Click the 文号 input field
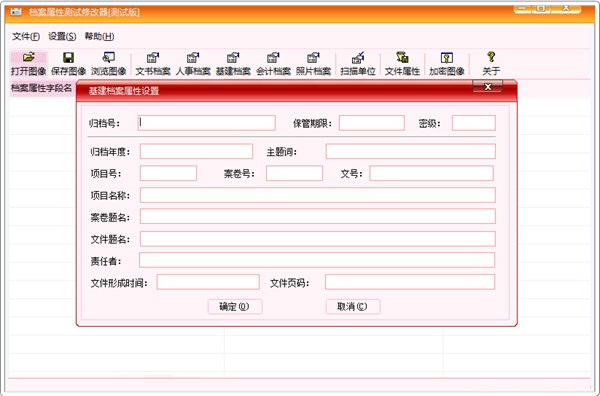 [431, 173]
